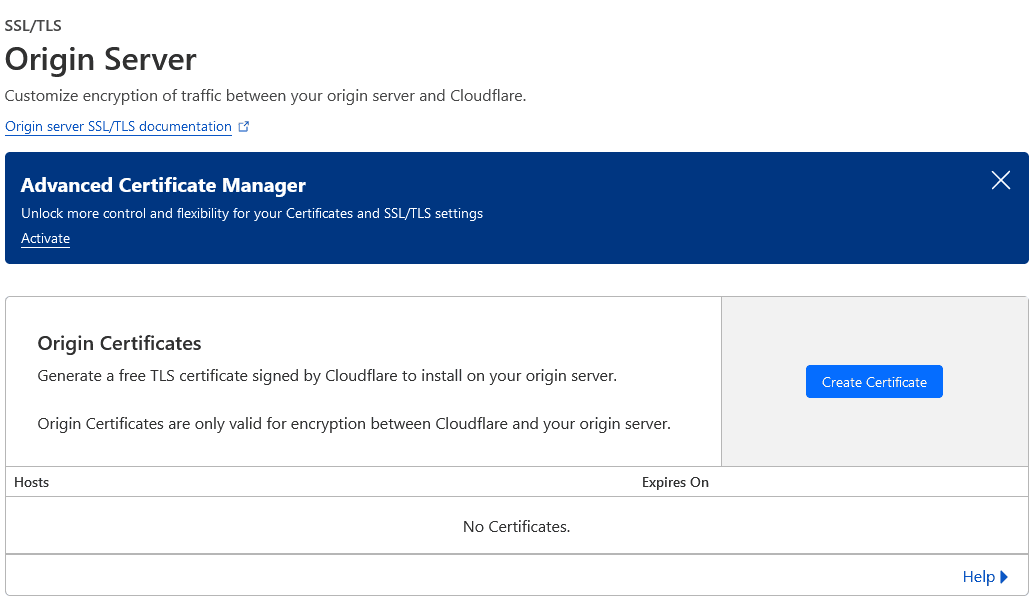Click the No Certificates. message
Viewport: 1036px width, 604px height.
[x=516, y=527]
